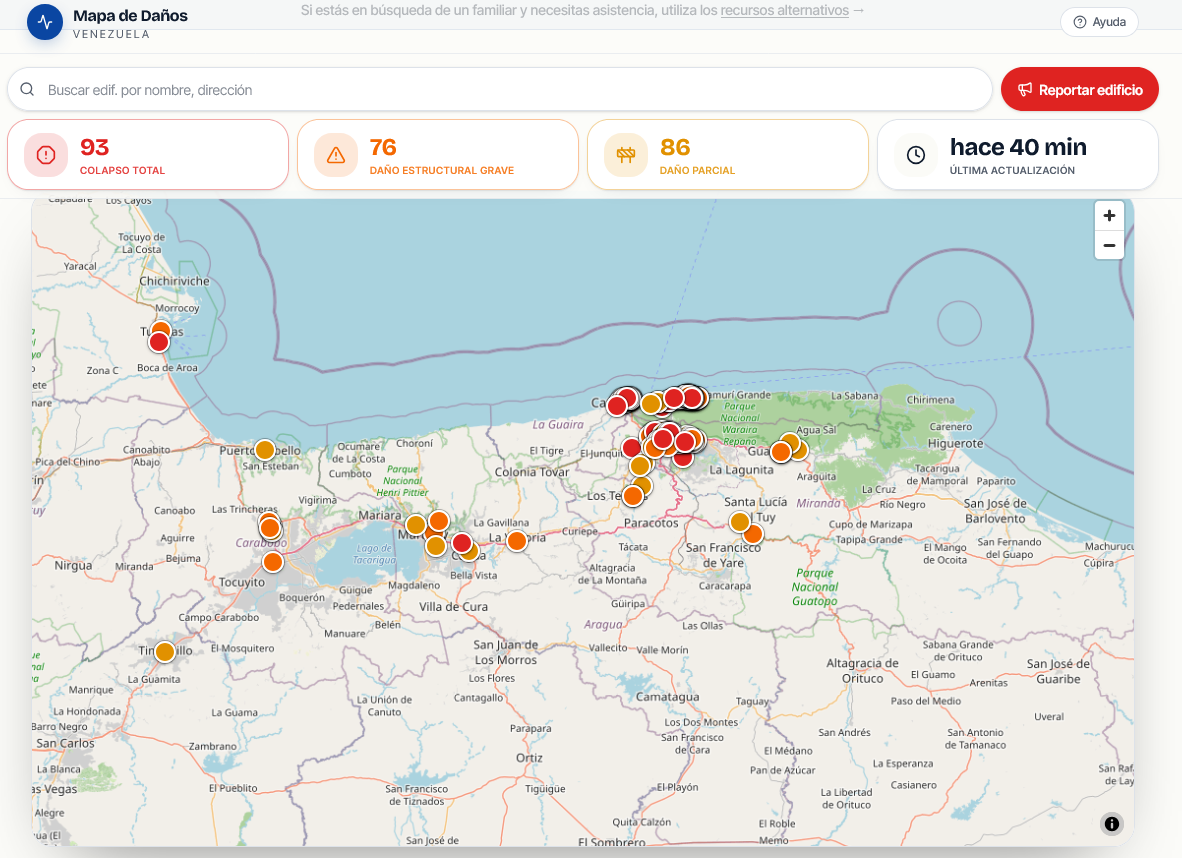Open the Ayuda help button

(1099, 22)
